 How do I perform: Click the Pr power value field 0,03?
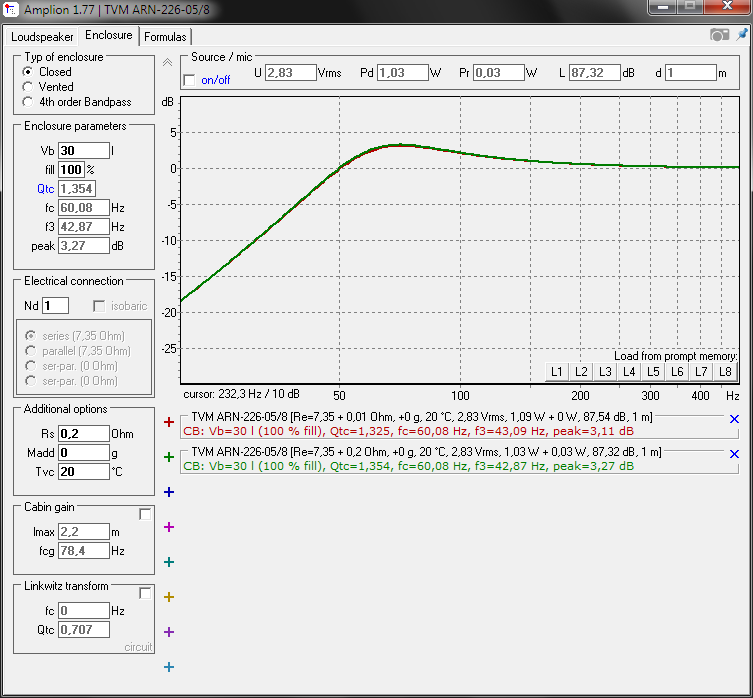tap(498, 73)
